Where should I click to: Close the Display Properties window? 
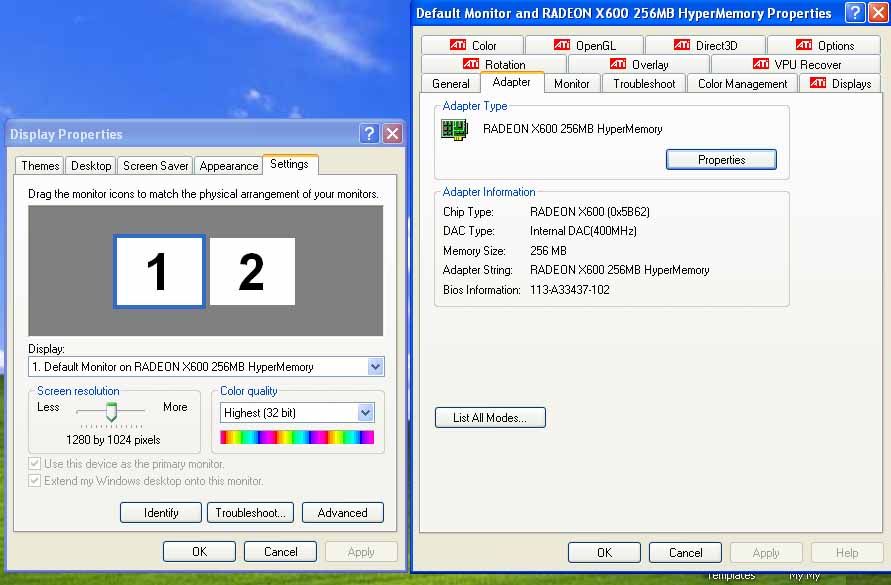[392, 134]
